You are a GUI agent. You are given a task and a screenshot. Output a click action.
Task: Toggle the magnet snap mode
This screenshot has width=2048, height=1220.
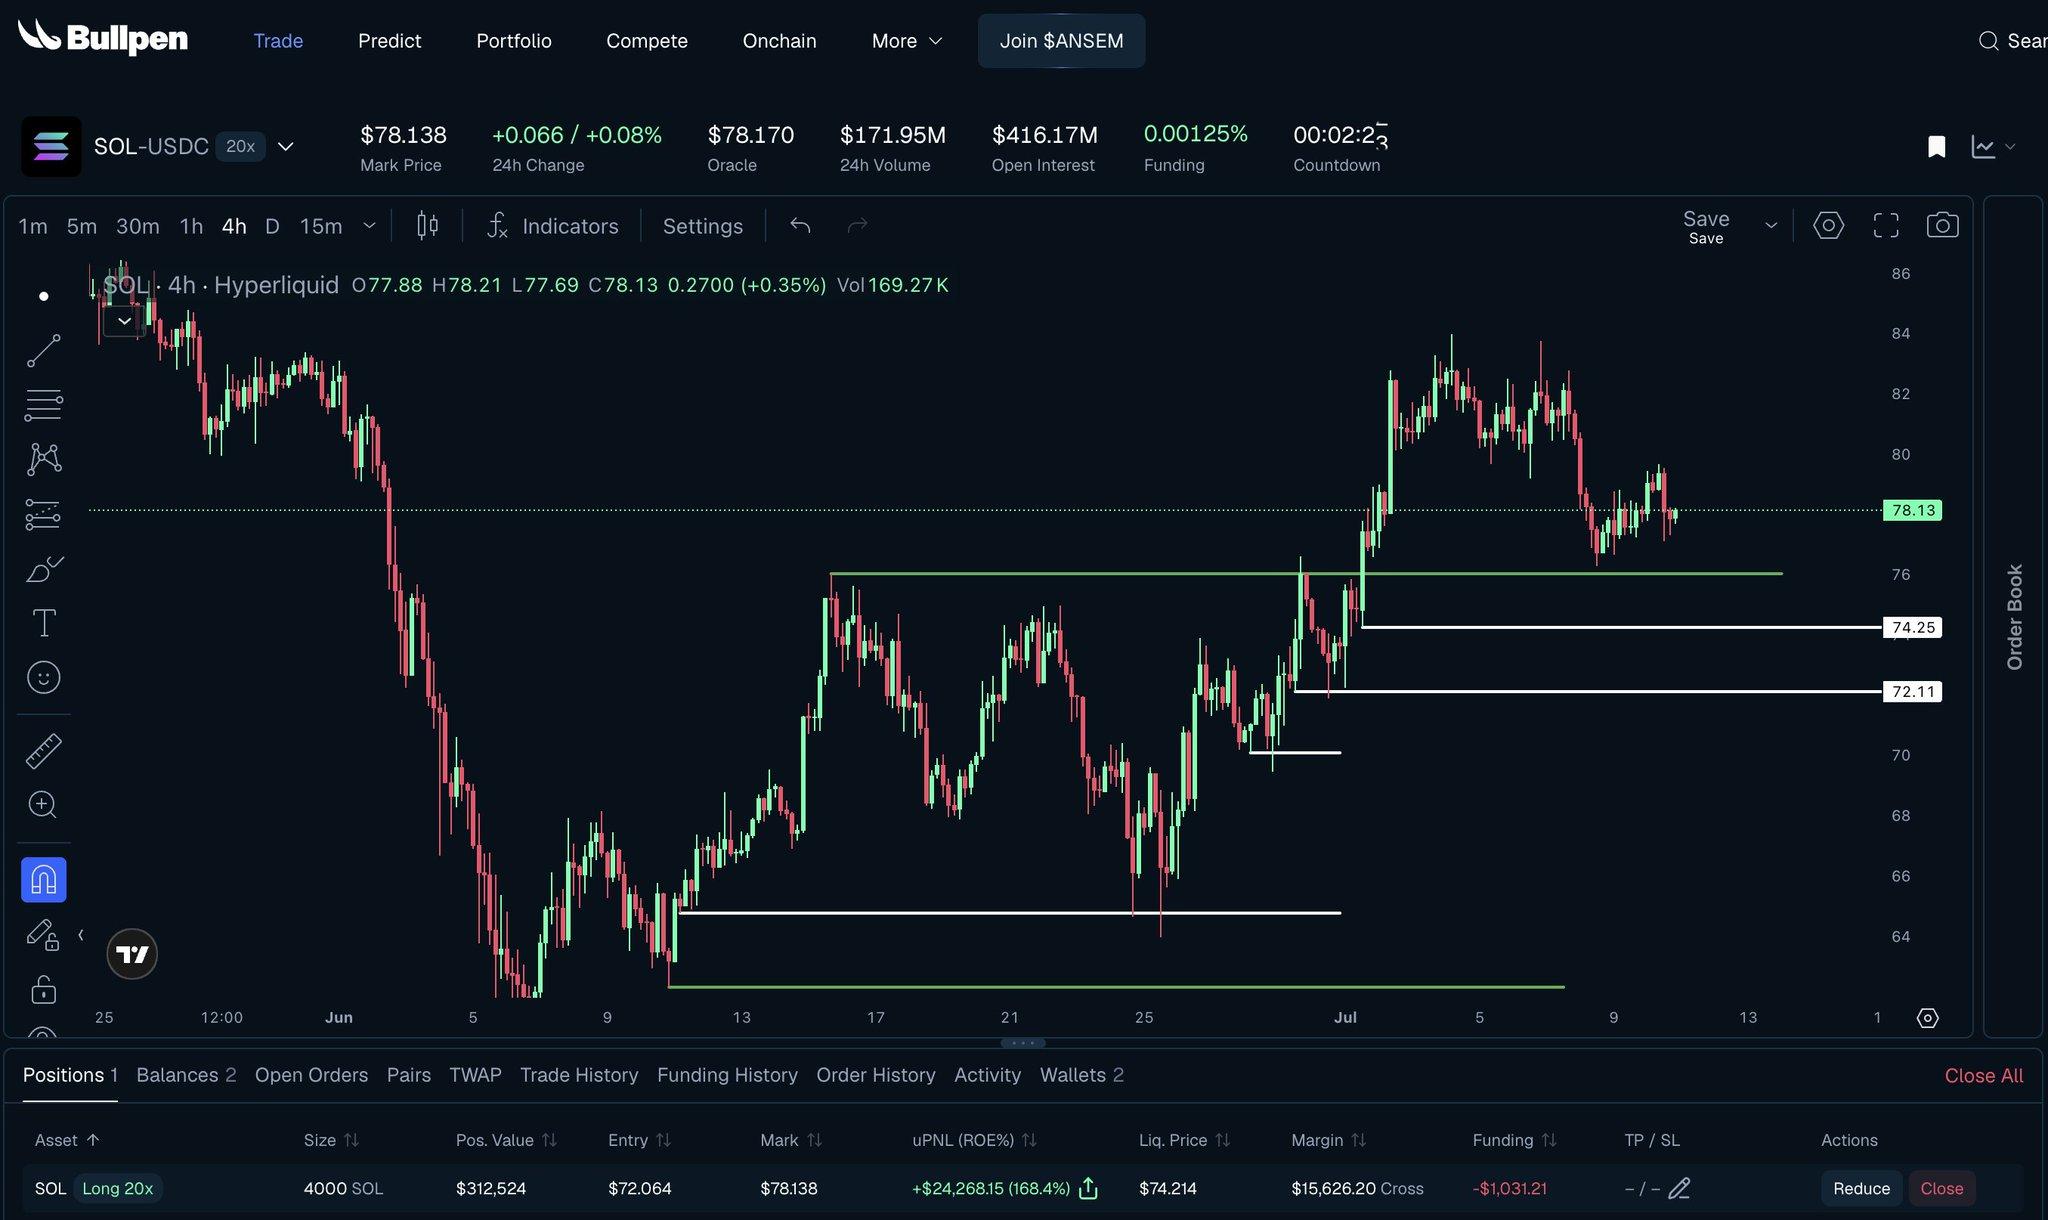(x=43, y=880)
